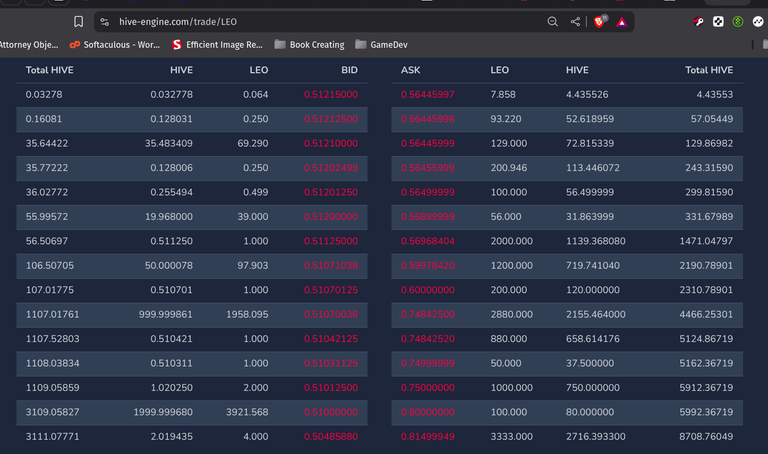Click ask LEO amount 2880.000
This screenshot has width=768, height=454.
click(x=511, y=314)
